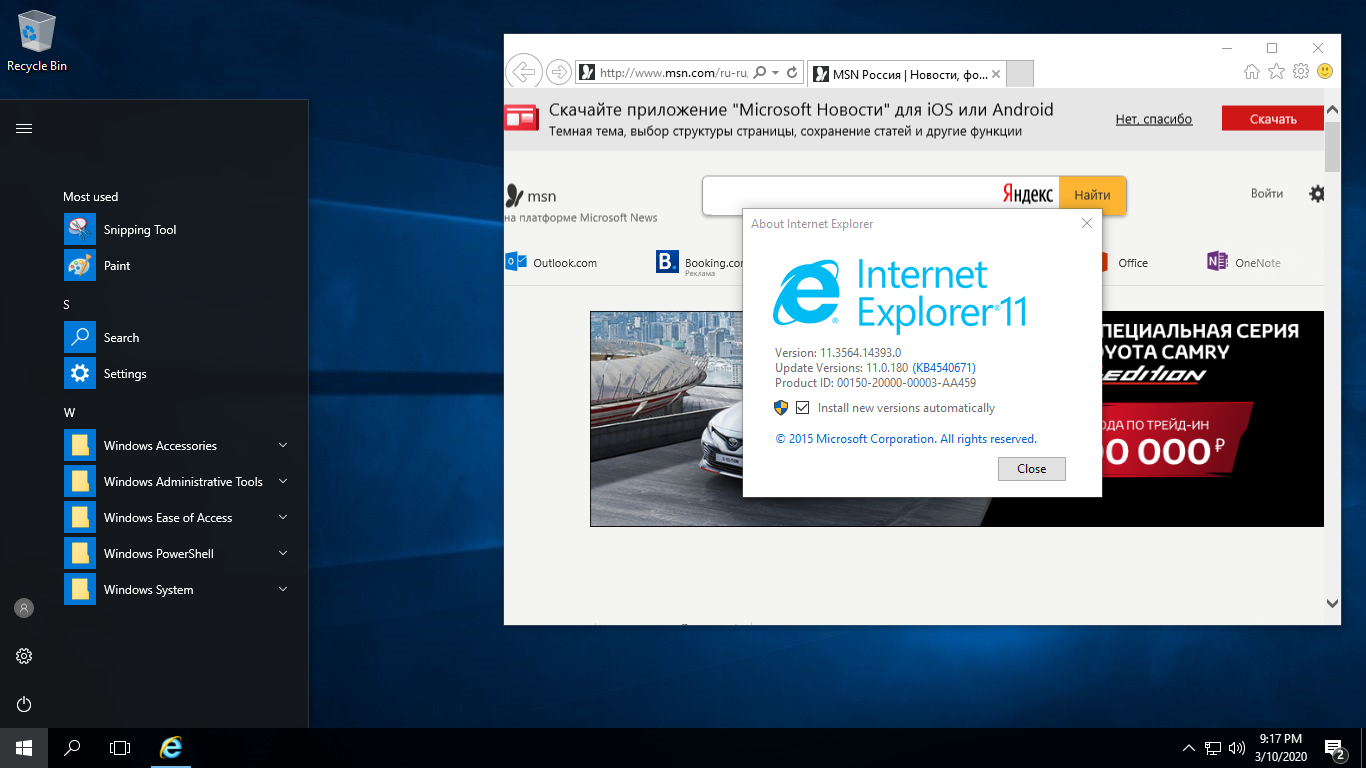The width and height of the screenshot is (1366, 768).
Task: Click the smiley feedback icon in IE
Action: point(1325,71)
